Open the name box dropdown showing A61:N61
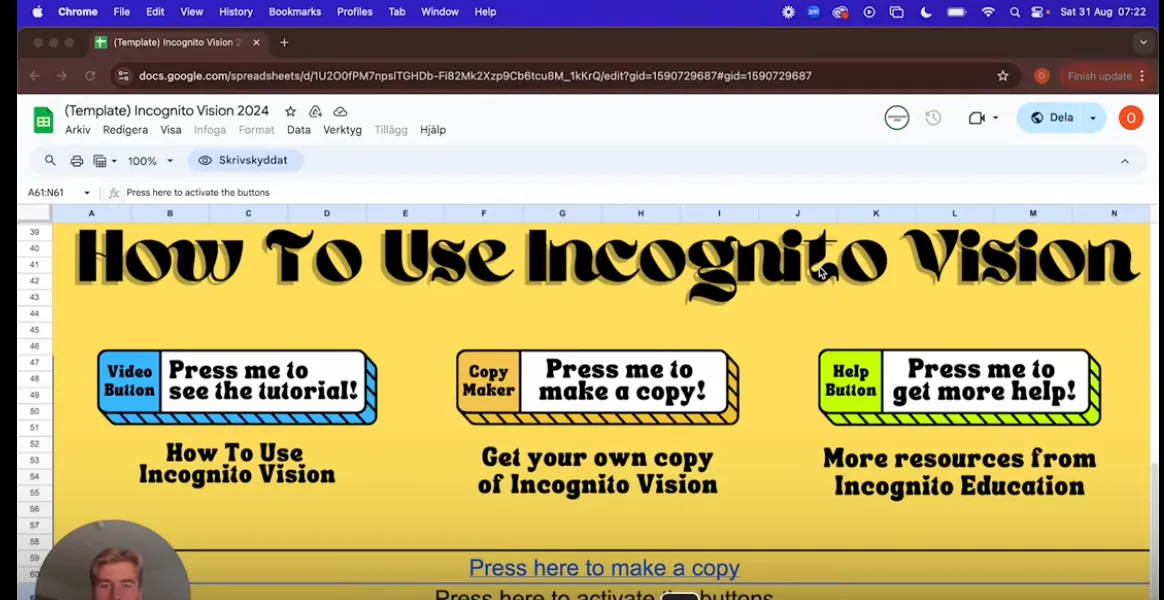1164x600 pixels. (87, 192)
